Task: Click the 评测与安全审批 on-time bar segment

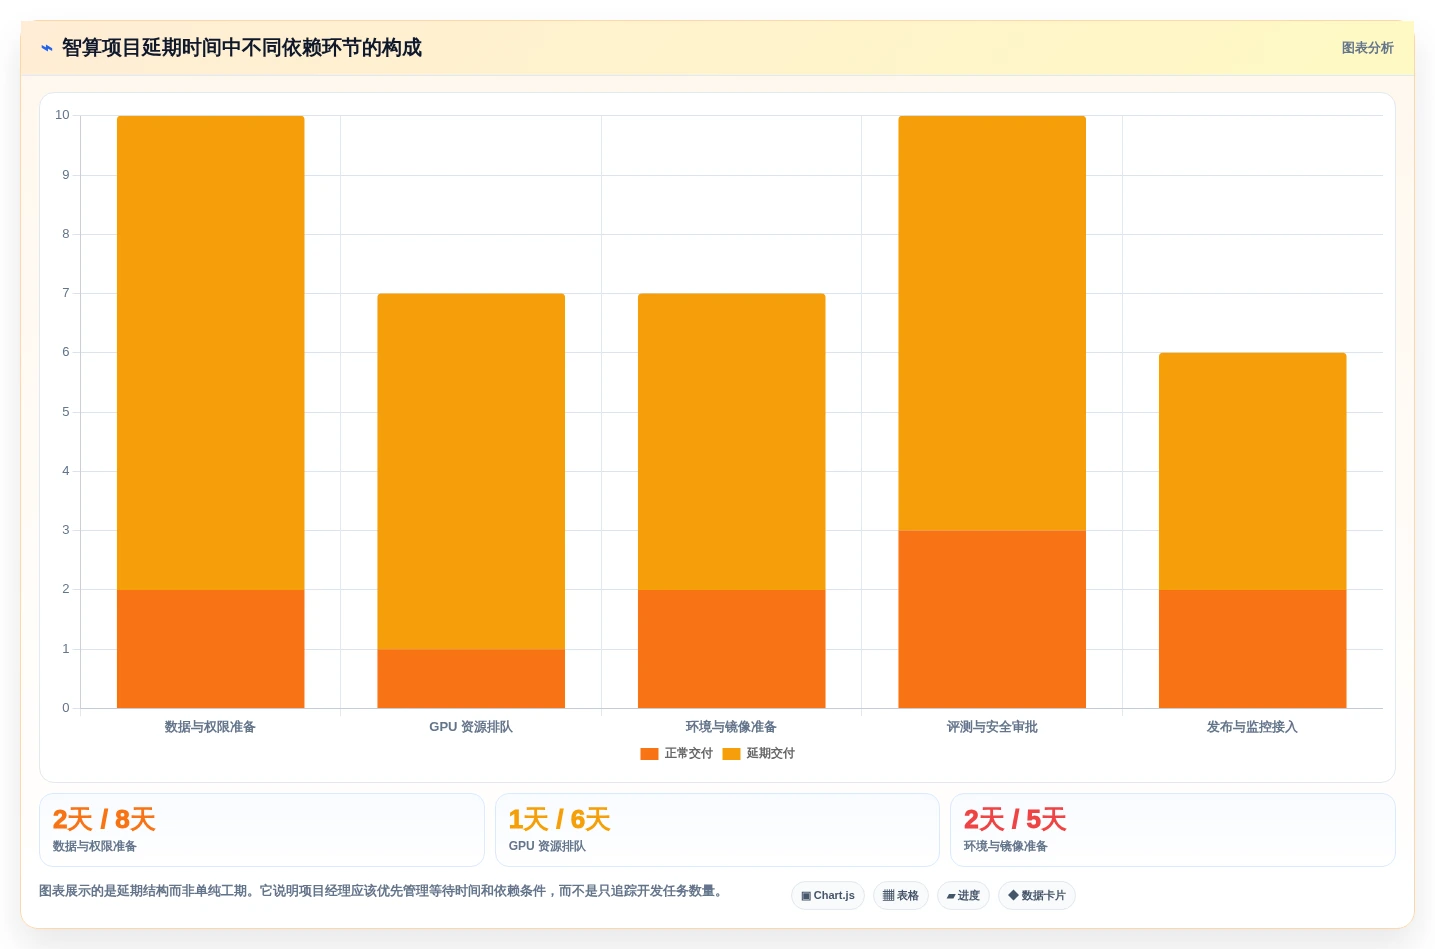Action: [992, 620]
